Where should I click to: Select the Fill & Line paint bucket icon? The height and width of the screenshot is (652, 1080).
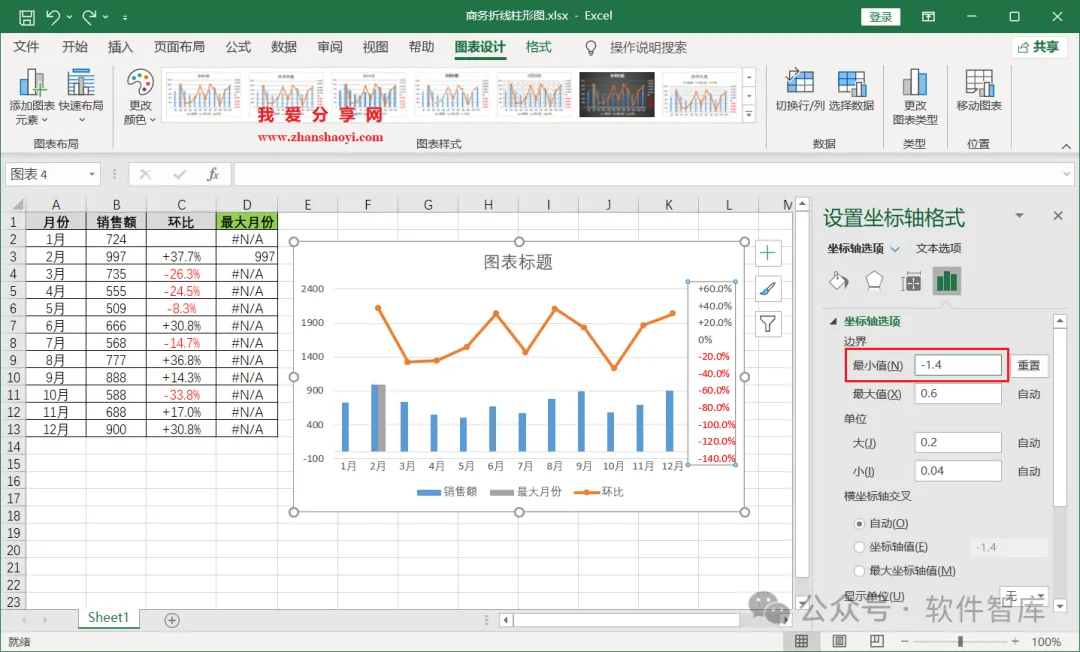coord(838,281)
